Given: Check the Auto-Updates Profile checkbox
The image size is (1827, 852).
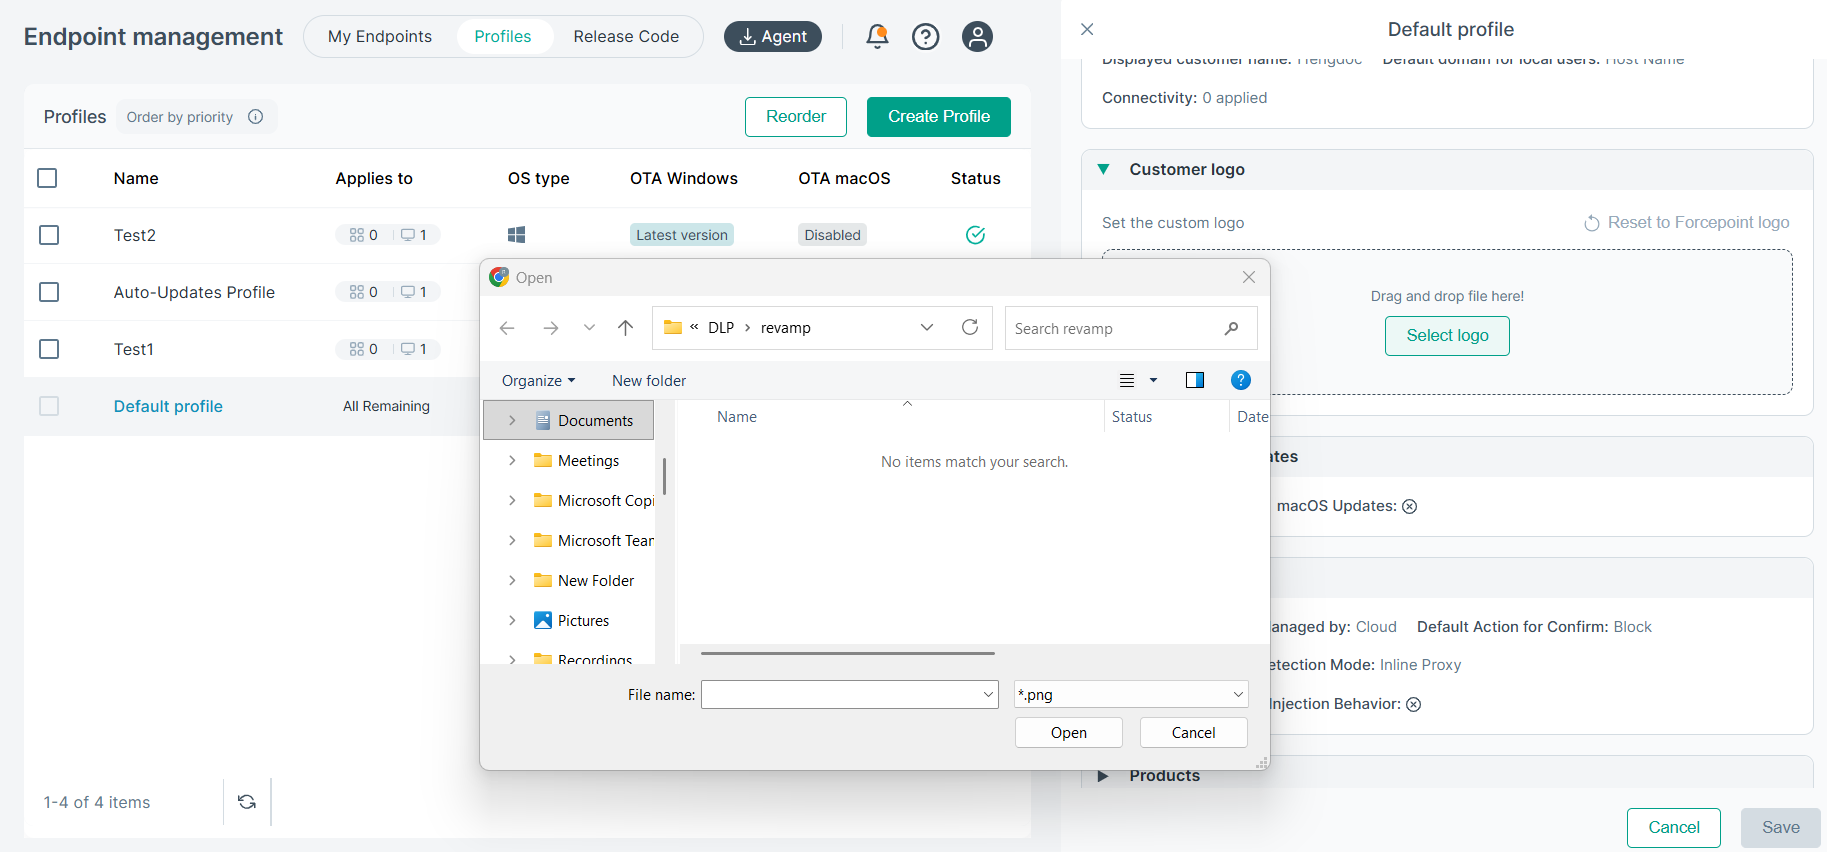Looking at the screenshot, I should click(49, 292).
